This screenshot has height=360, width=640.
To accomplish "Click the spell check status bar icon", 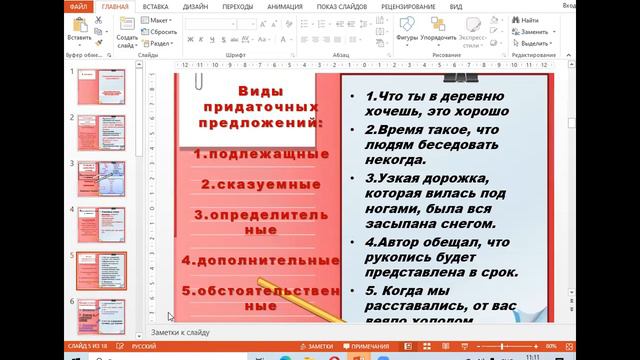I will 120,346.
